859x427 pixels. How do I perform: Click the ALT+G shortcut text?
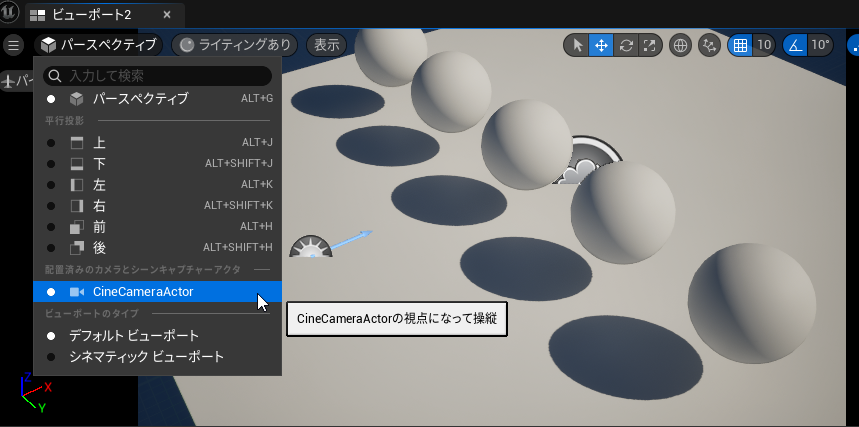pyautogui.click(x=257, y=99)
